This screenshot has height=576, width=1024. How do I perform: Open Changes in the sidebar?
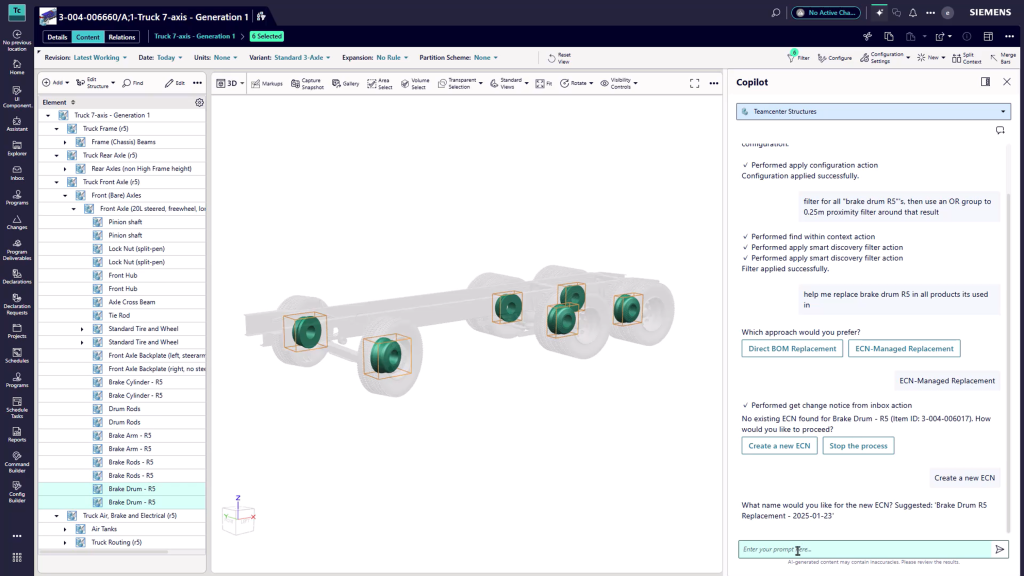click(x=17, y=223)
